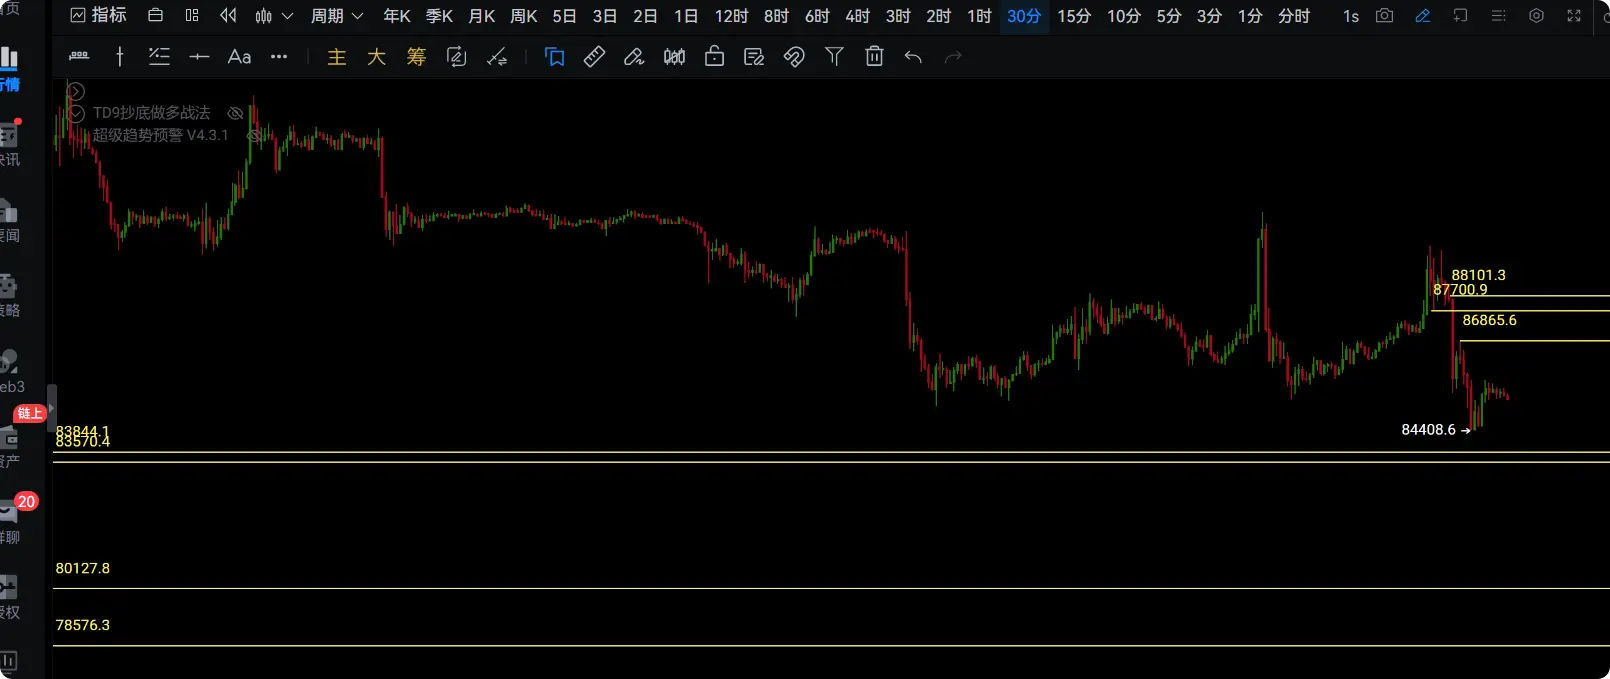Expand the left sidebar handle

(51, 408)
